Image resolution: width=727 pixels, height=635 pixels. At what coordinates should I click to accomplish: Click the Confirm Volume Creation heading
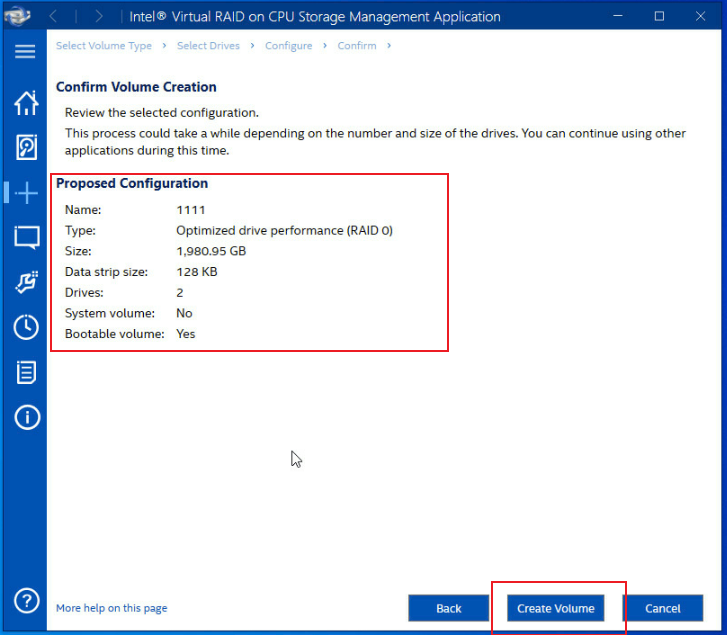coord(136,87)
